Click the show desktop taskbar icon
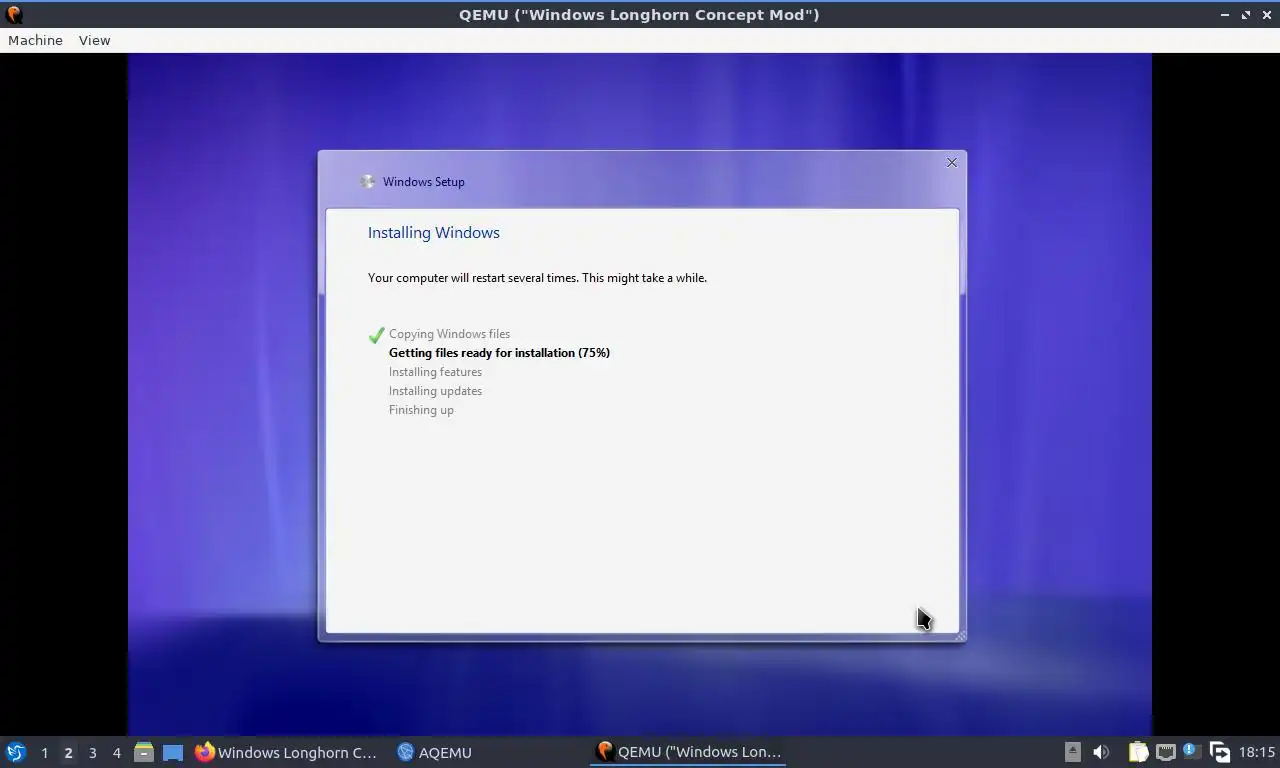Screen dimensions: 1280x768 (x=173, y=752)
